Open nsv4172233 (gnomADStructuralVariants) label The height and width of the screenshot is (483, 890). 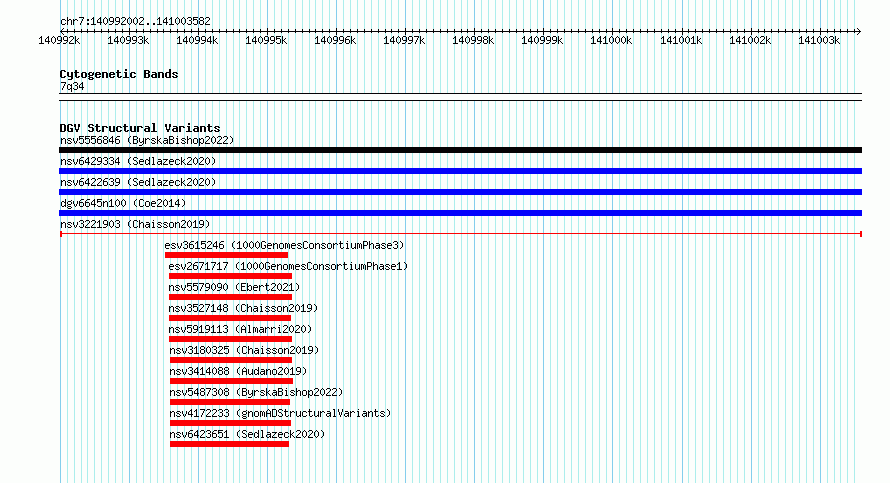(280, 413)
